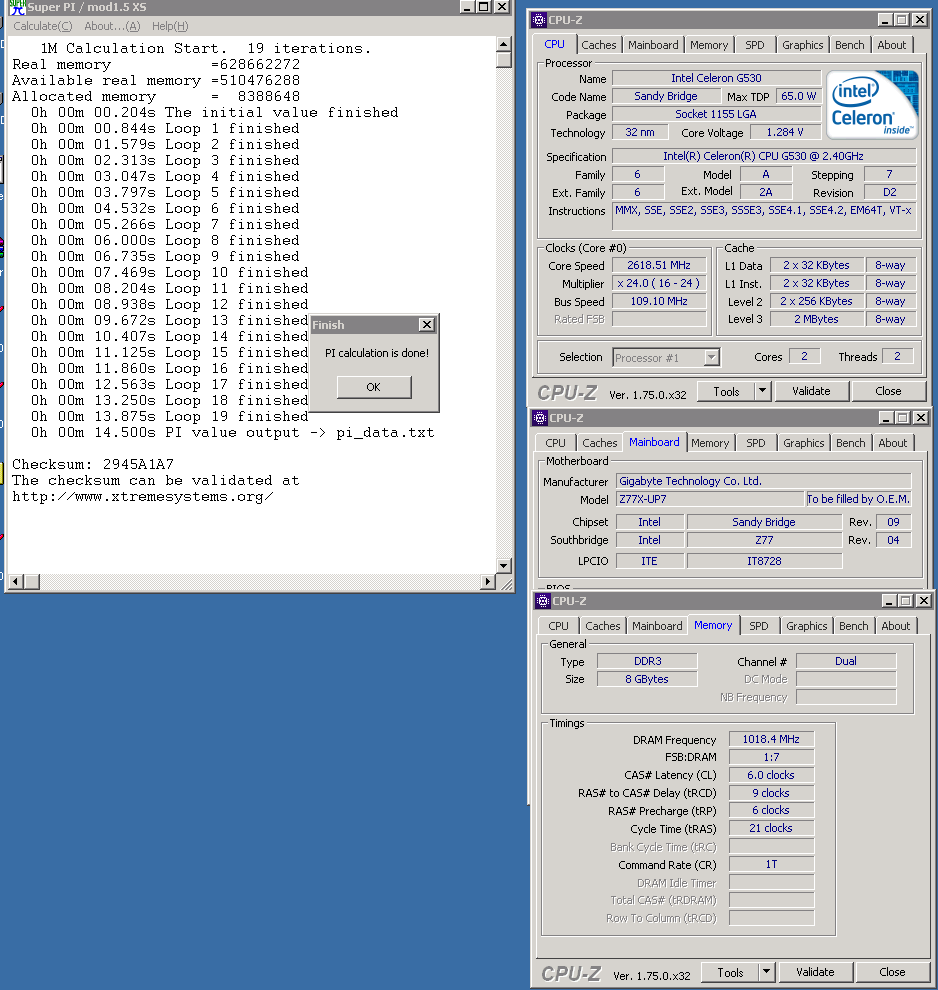This screenshot has width=938, height=990.
Task: Click OK in the Finish dialog
Action: 374,387
